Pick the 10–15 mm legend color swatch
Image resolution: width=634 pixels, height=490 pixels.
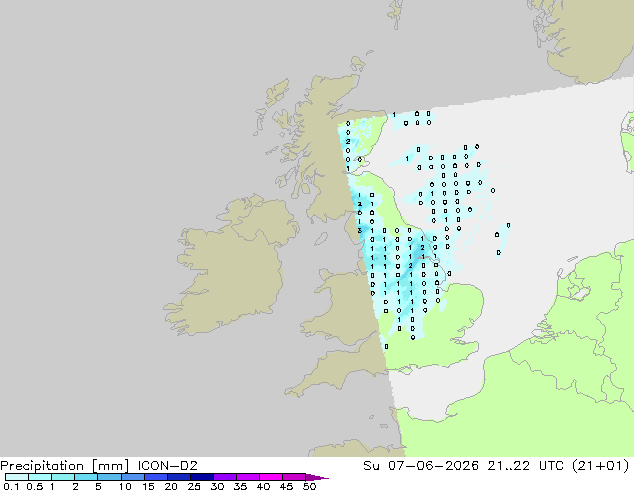coord(132,477)
